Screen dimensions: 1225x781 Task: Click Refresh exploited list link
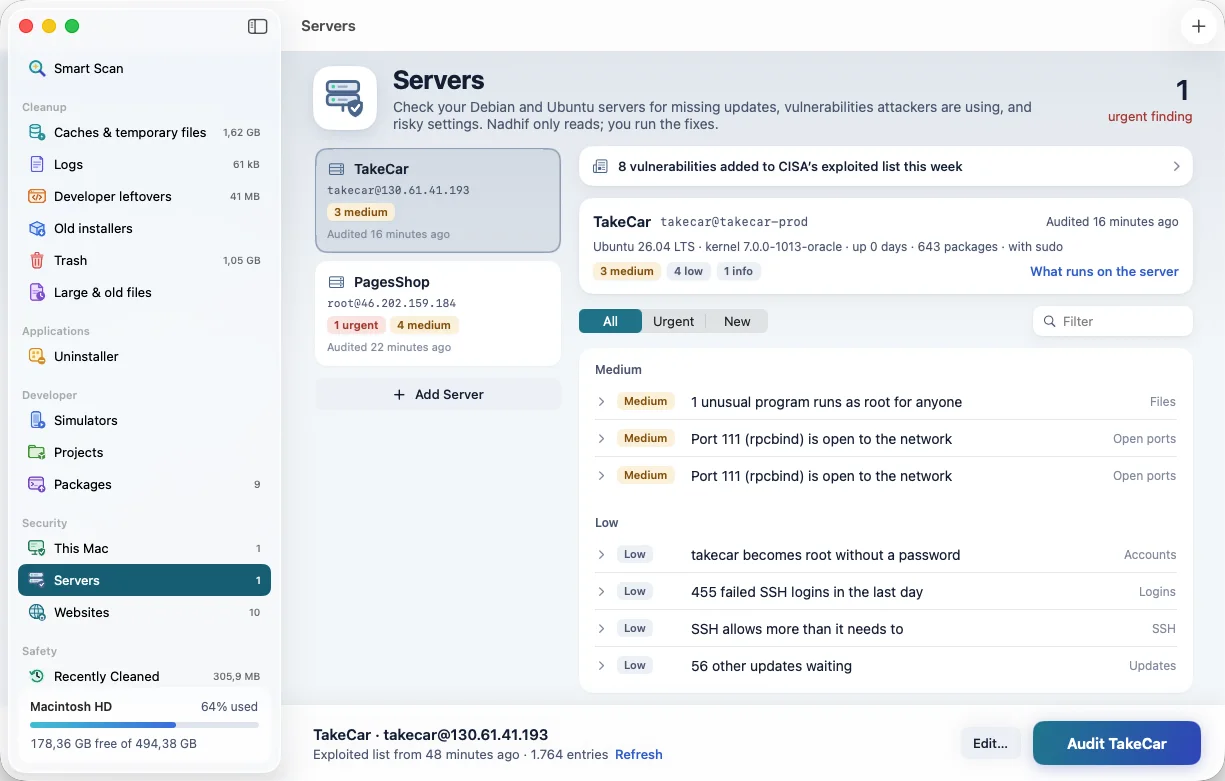pyautogui.click(x=638, y=754)
